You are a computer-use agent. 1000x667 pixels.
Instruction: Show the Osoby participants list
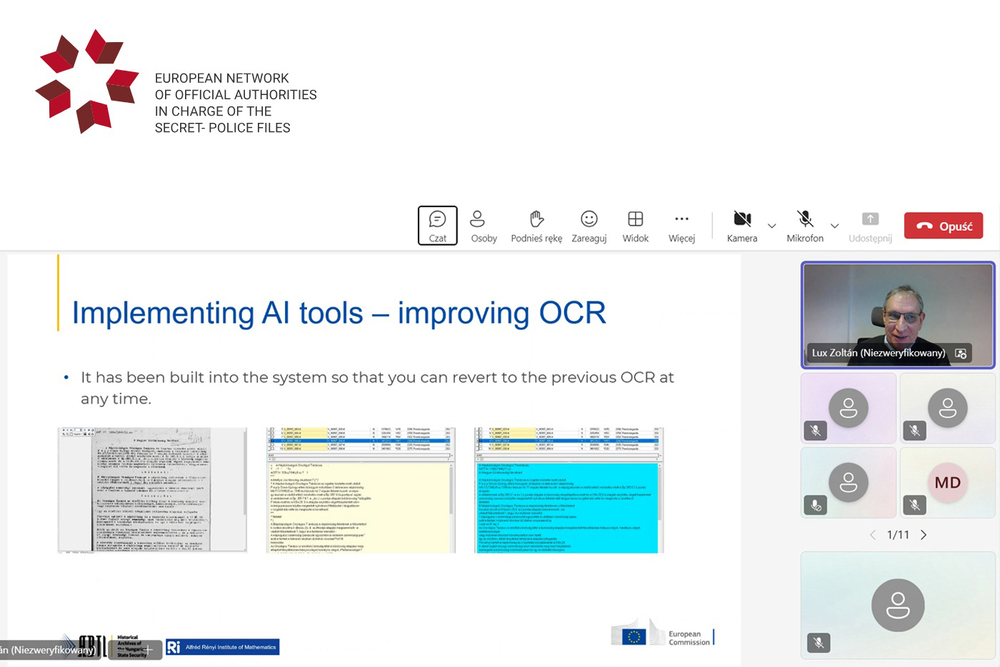click(x=484, y=226)
